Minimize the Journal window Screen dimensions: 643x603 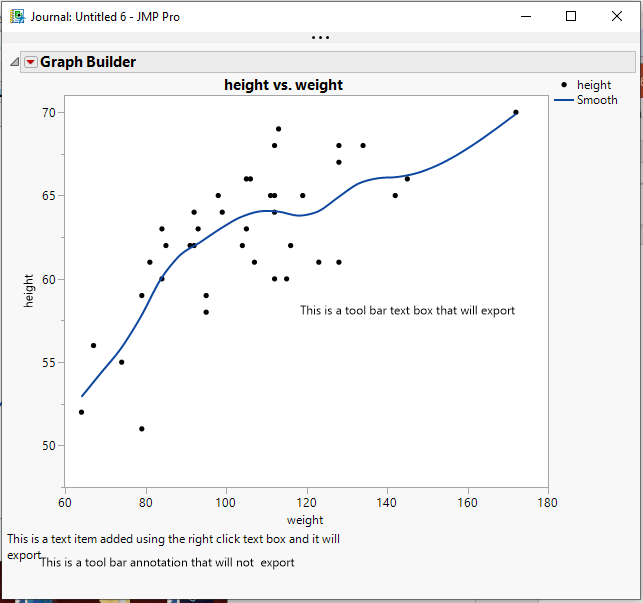tap(526, 16)
